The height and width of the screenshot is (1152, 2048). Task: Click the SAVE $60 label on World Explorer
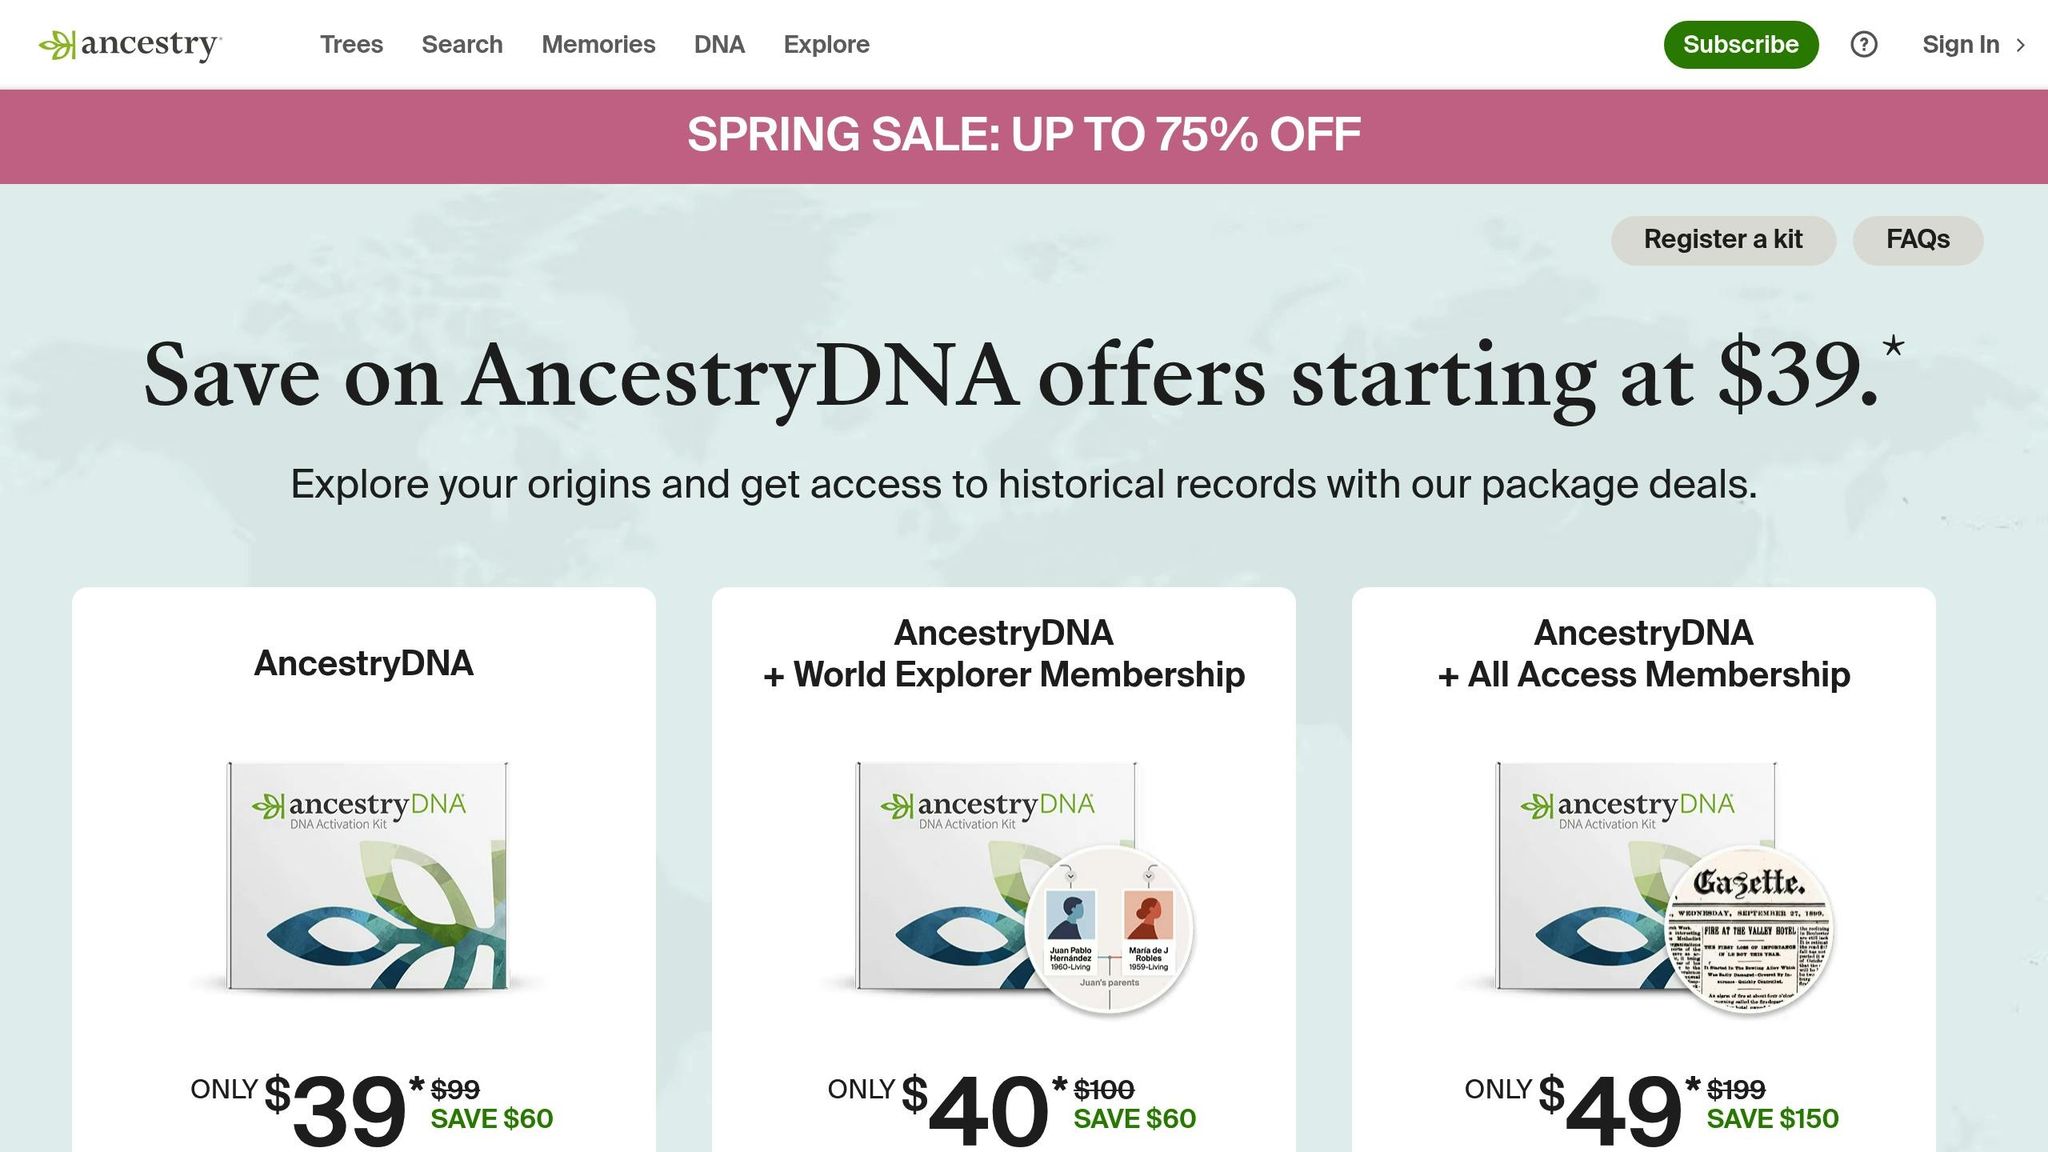tap(1136, 1120)
